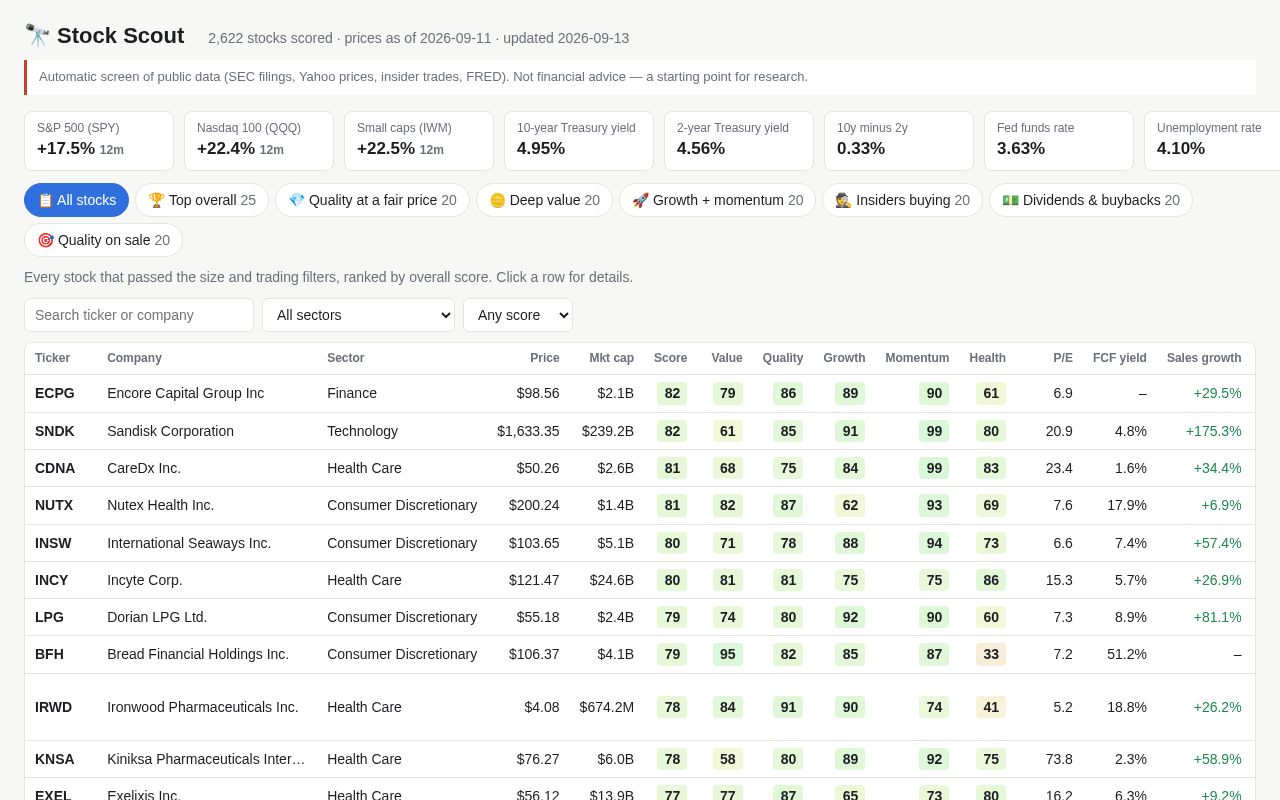
Task: Expand the All sectors dropdown
Action: (358, 315)
